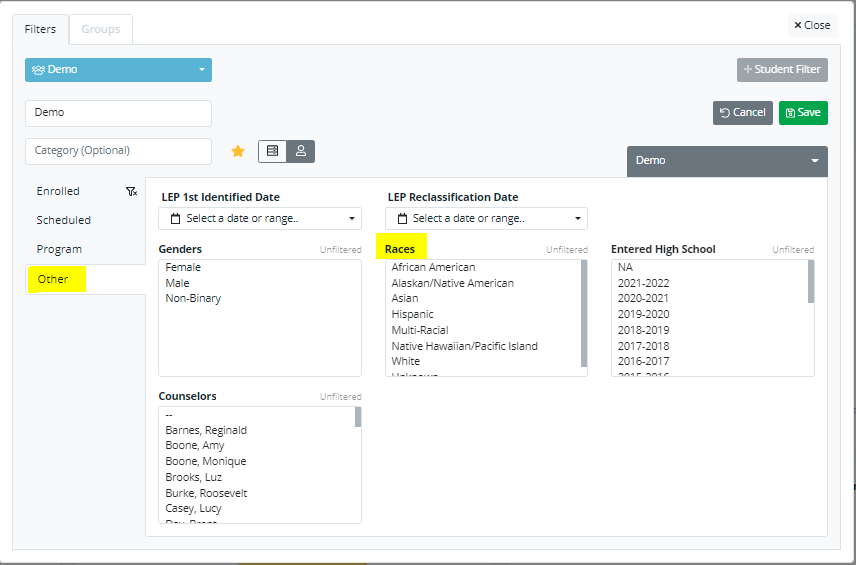Select Hispanic in the Races list
Image resolution: width=856 pixels, height=565 pixels.
pos(413,314)
